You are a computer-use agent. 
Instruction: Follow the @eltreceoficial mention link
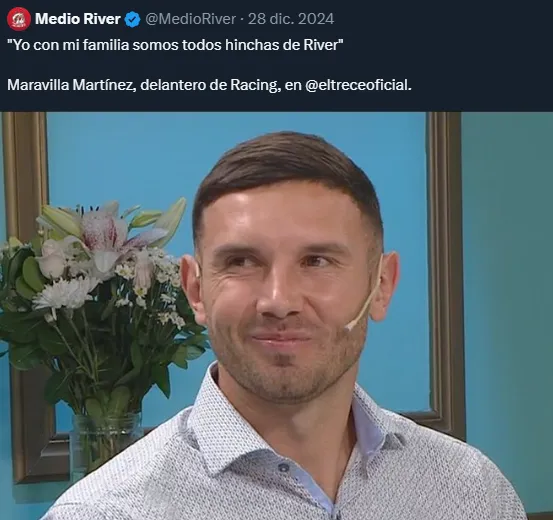358,85
